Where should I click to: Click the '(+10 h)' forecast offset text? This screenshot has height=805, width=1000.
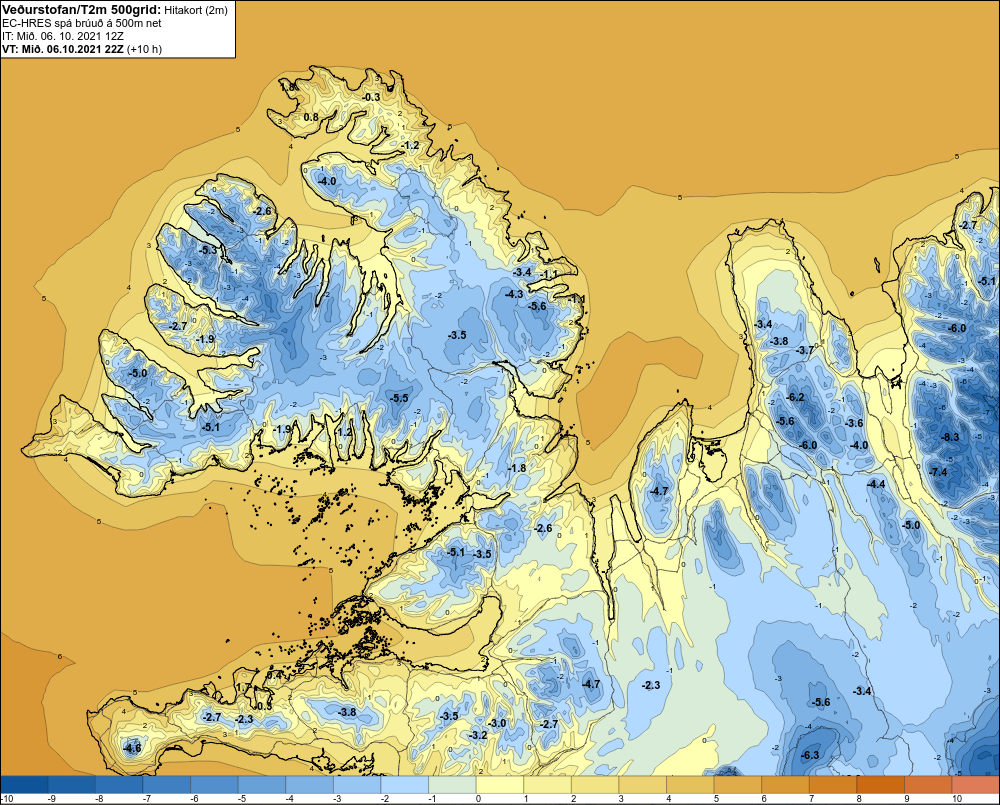145,49
